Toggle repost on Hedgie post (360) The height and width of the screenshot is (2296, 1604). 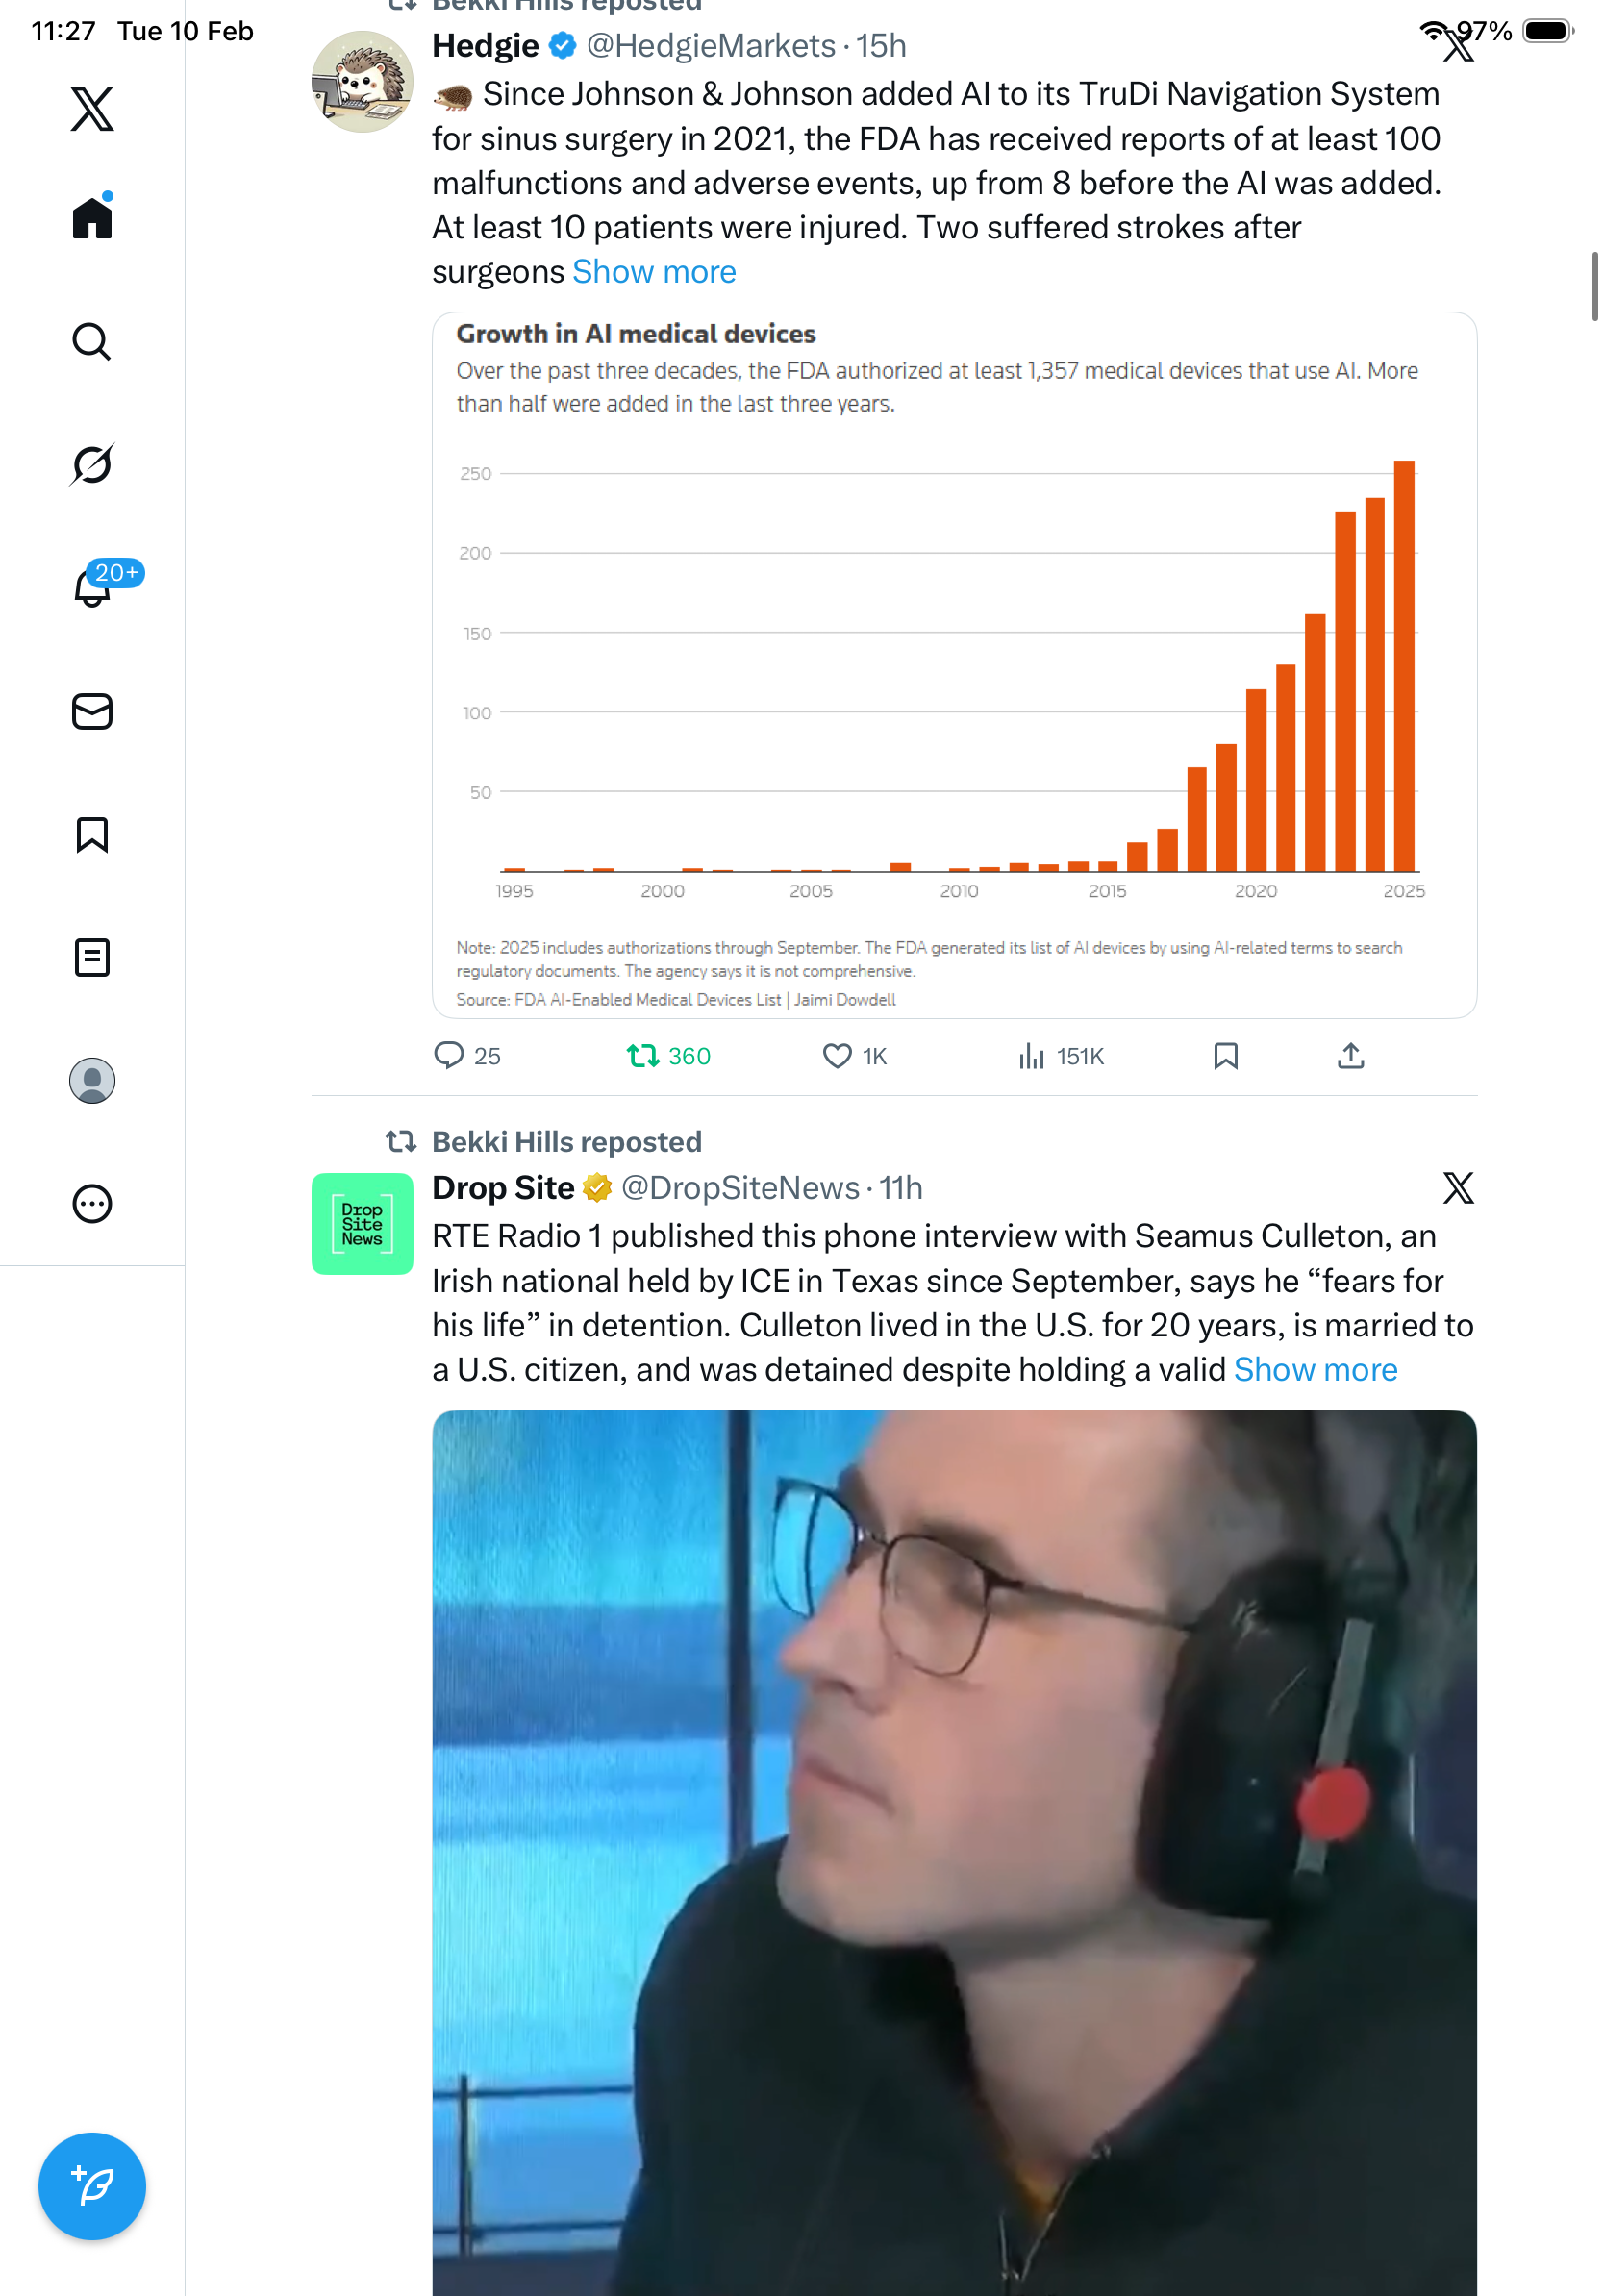point(668,1056)
